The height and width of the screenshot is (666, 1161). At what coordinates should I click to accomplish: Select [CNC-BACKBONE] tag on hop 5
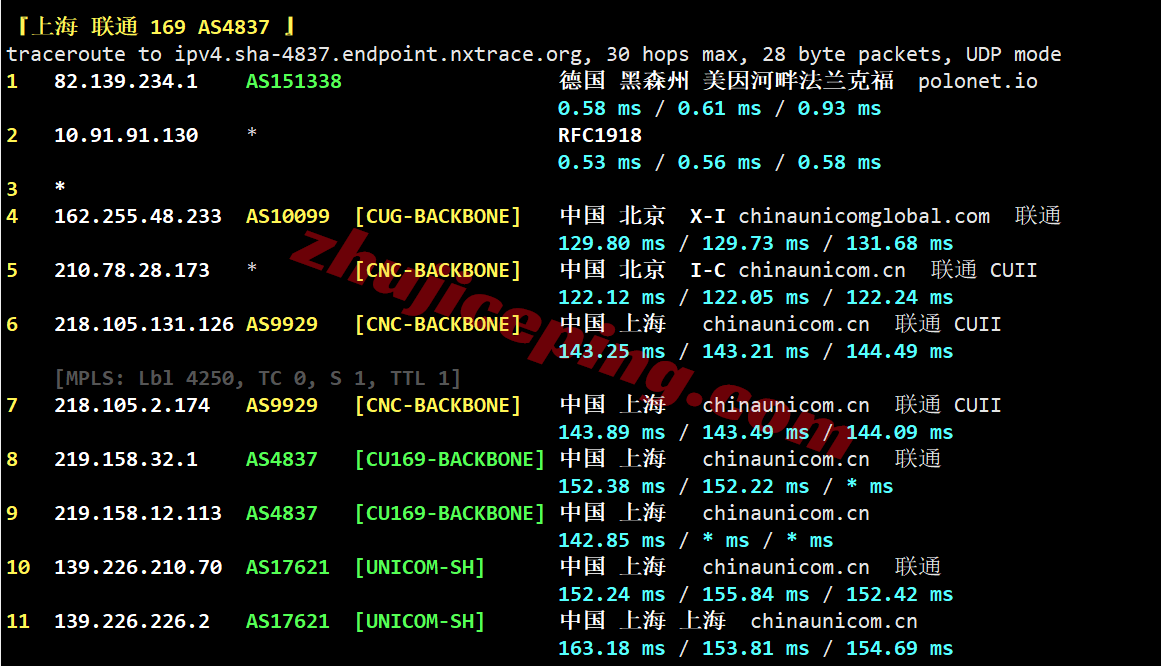click(x=438, y=270)
